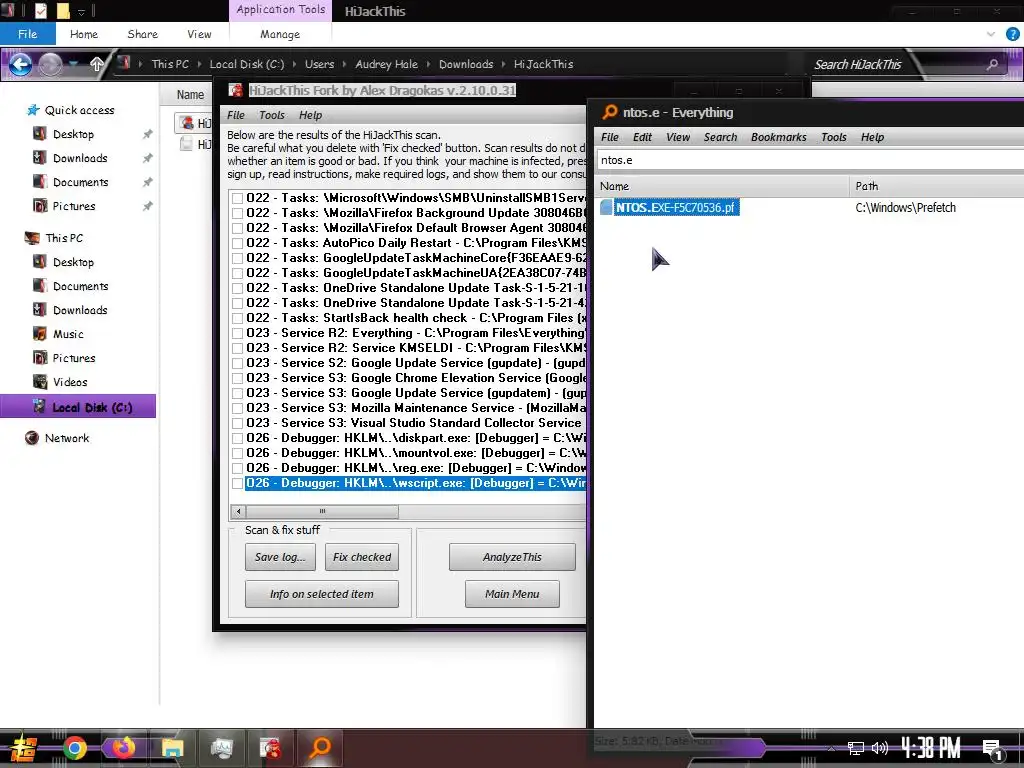Open Manage tab under Application Tools
The width and height of the screenshot is (1024, 768).
pyautogui.click(x=280, y=34)
